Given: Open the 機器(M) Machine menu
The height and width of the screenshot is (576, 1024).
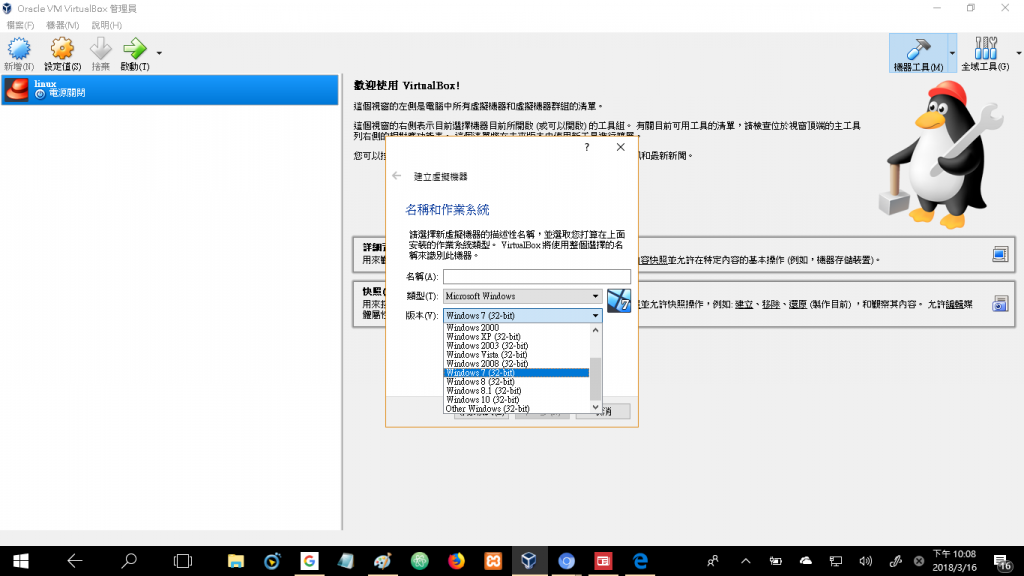Looking at the screenshot, I should pyautogui.click(x=62, y=25).
